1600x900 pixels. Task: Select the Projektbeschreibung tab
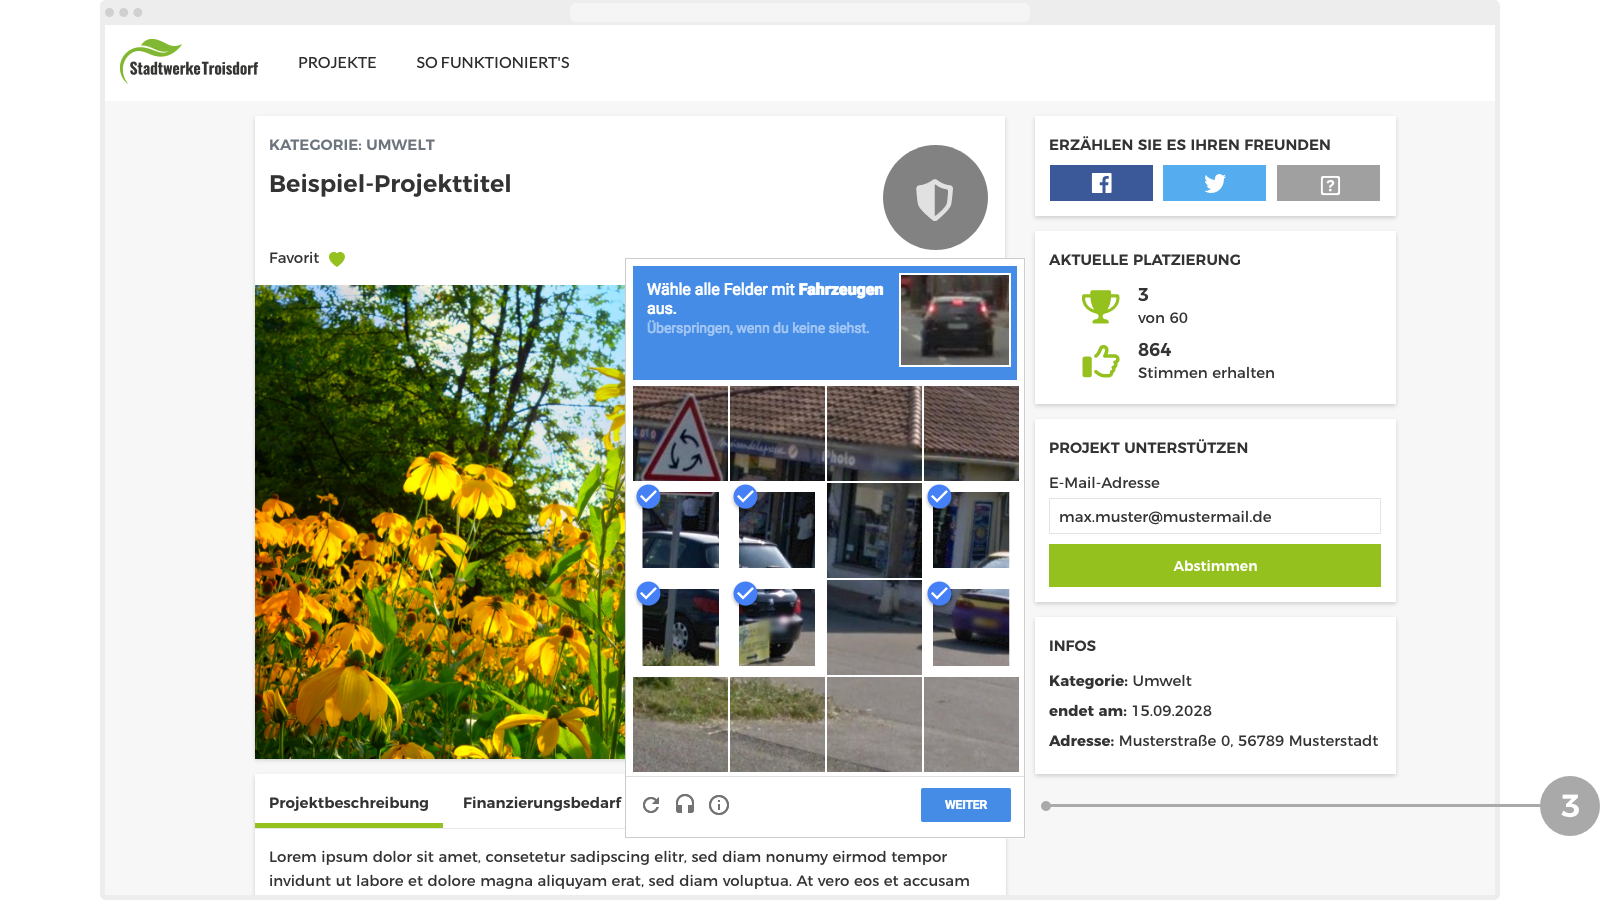click(349, 803)
